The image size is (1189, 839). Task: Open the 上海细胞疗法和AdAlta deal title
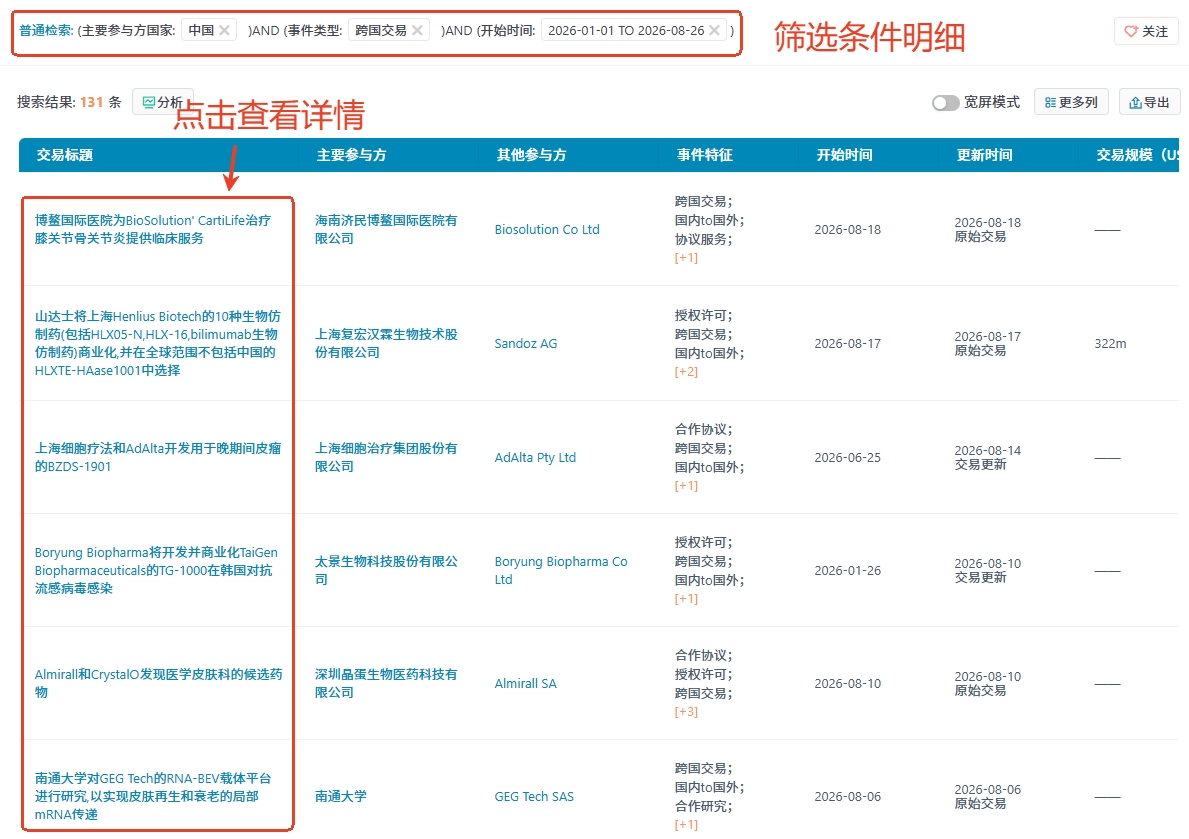click(x=158, y=457)
